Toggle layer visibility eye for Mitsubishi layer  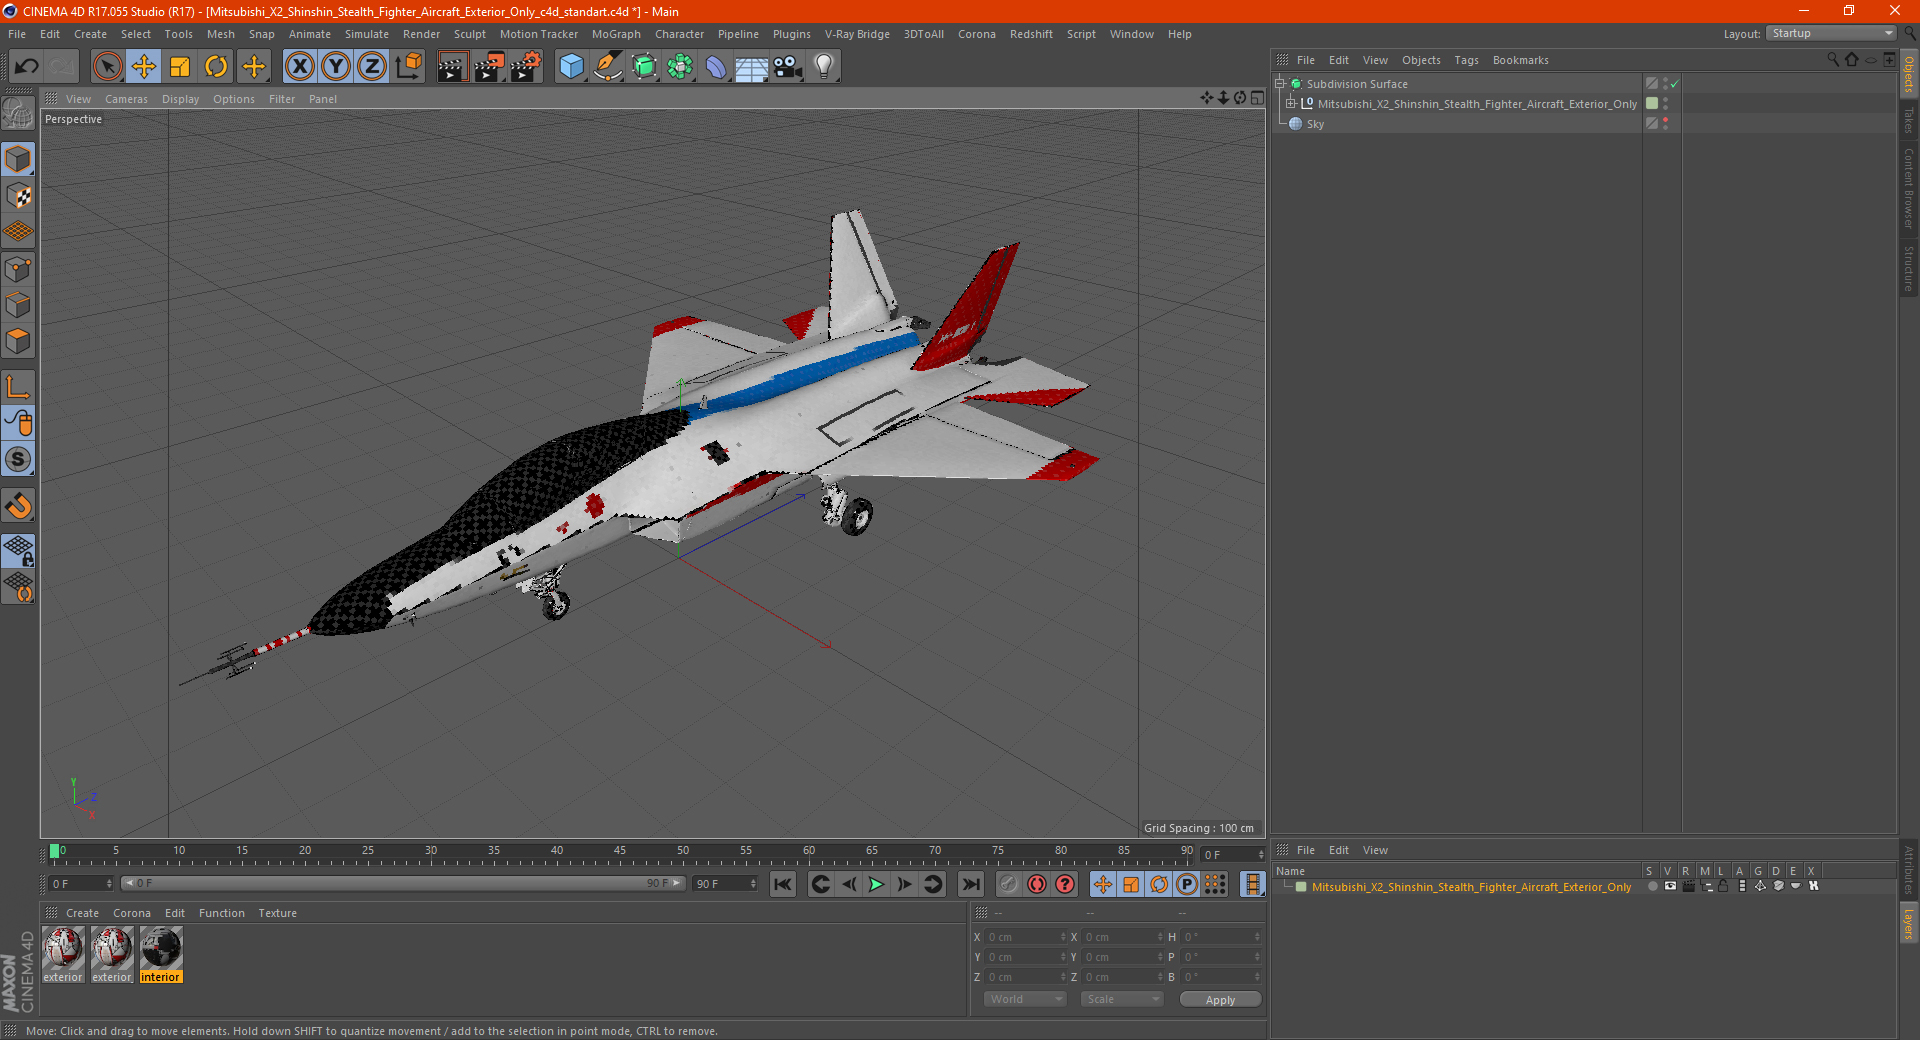(x=1670, y=886)
